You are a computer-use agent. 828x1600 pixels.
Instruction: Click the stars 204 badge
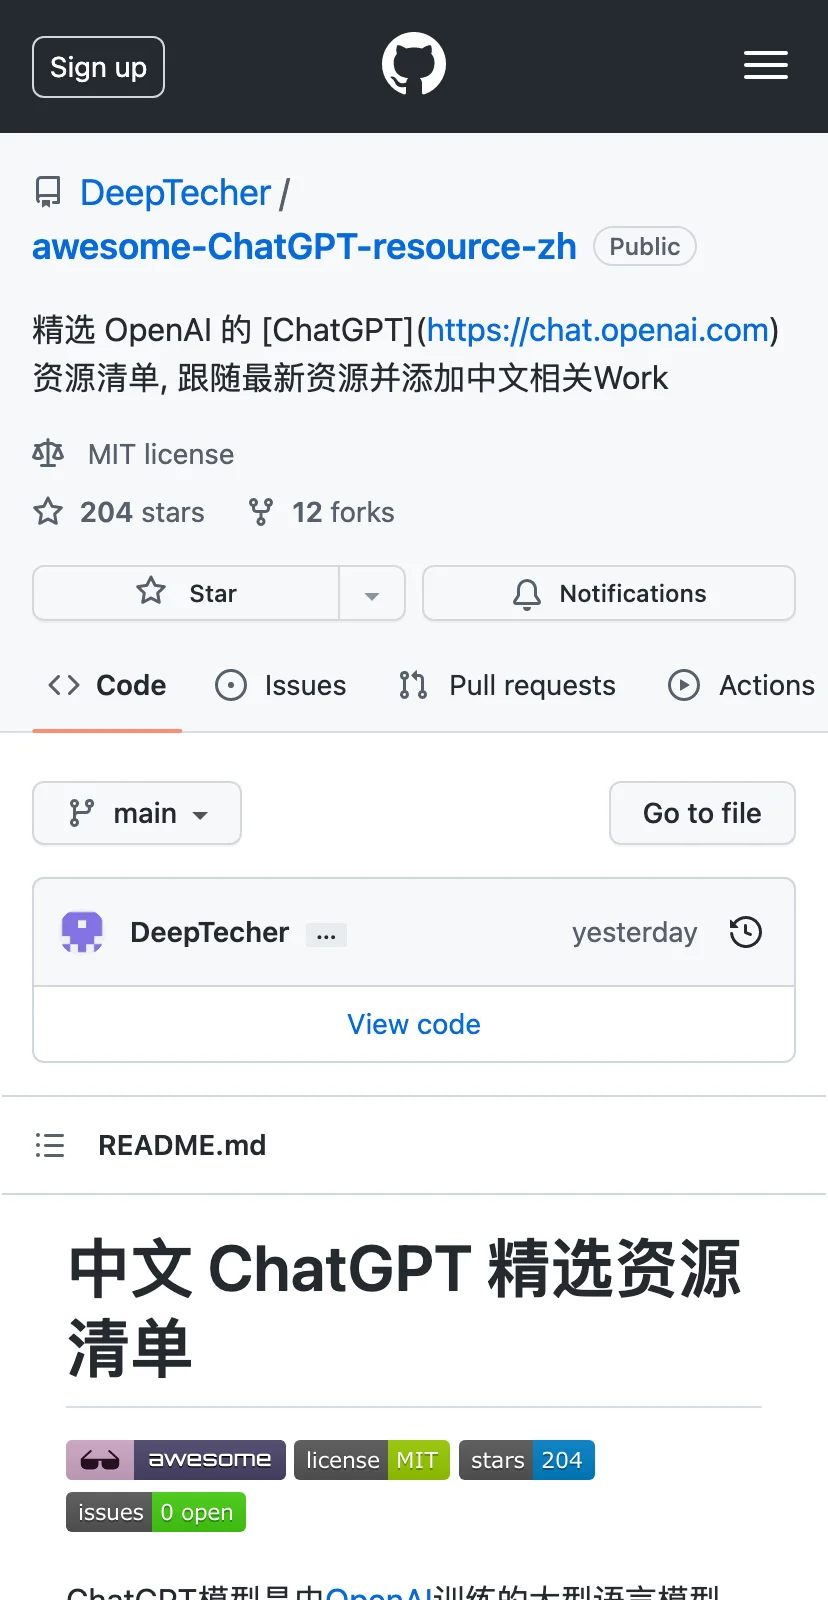[527, 1460]
